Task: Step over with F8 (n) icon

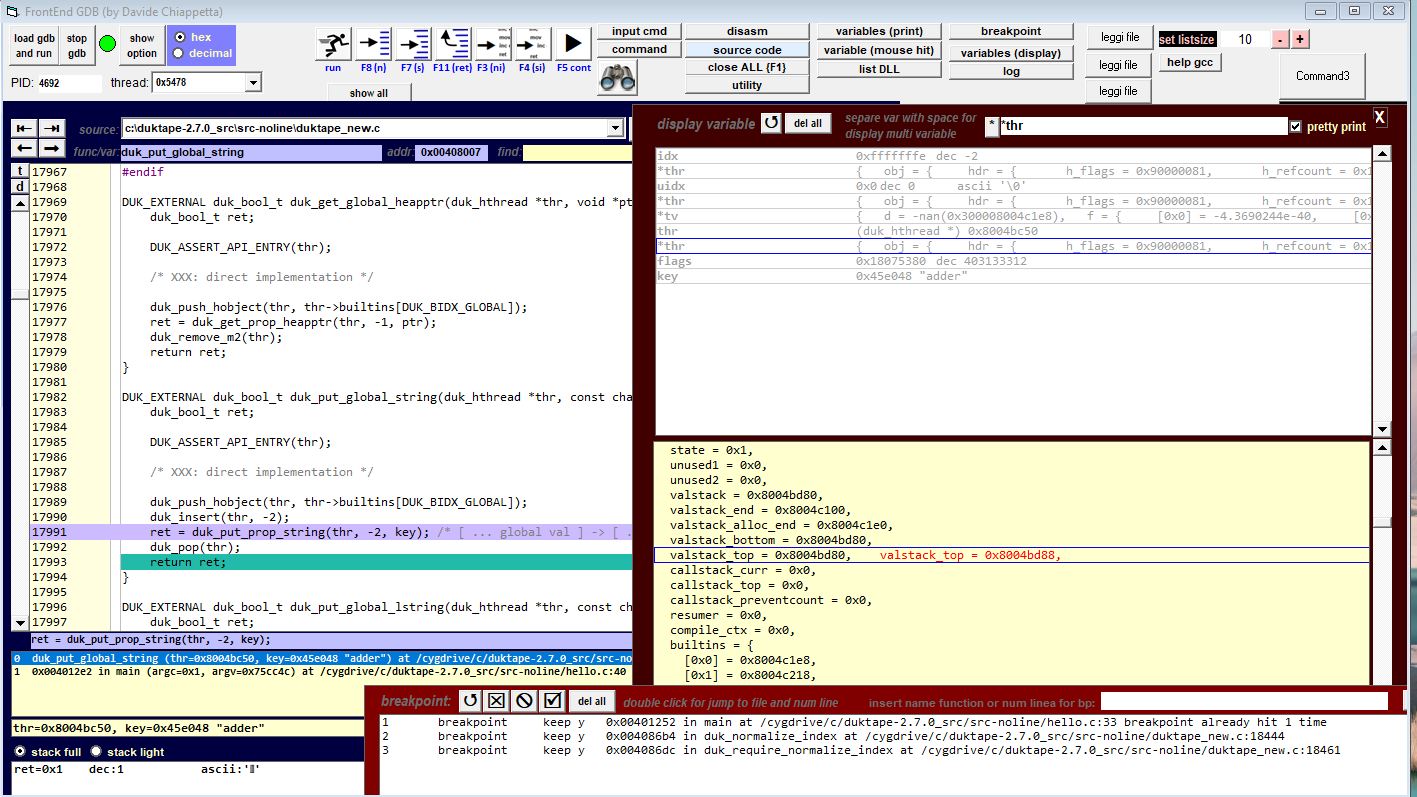Action: (374, 44)
